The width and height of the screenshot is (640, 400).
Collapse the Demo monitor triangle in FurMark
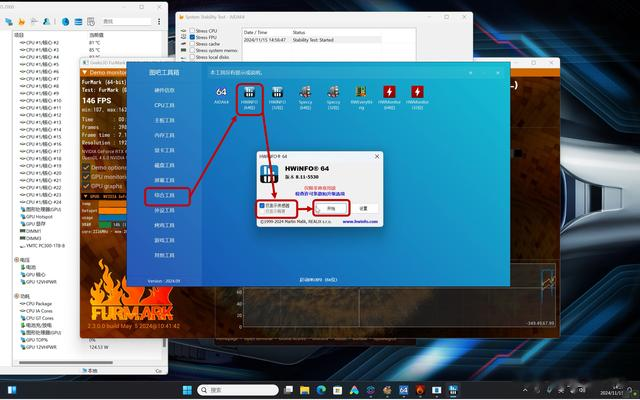[84, 73]
